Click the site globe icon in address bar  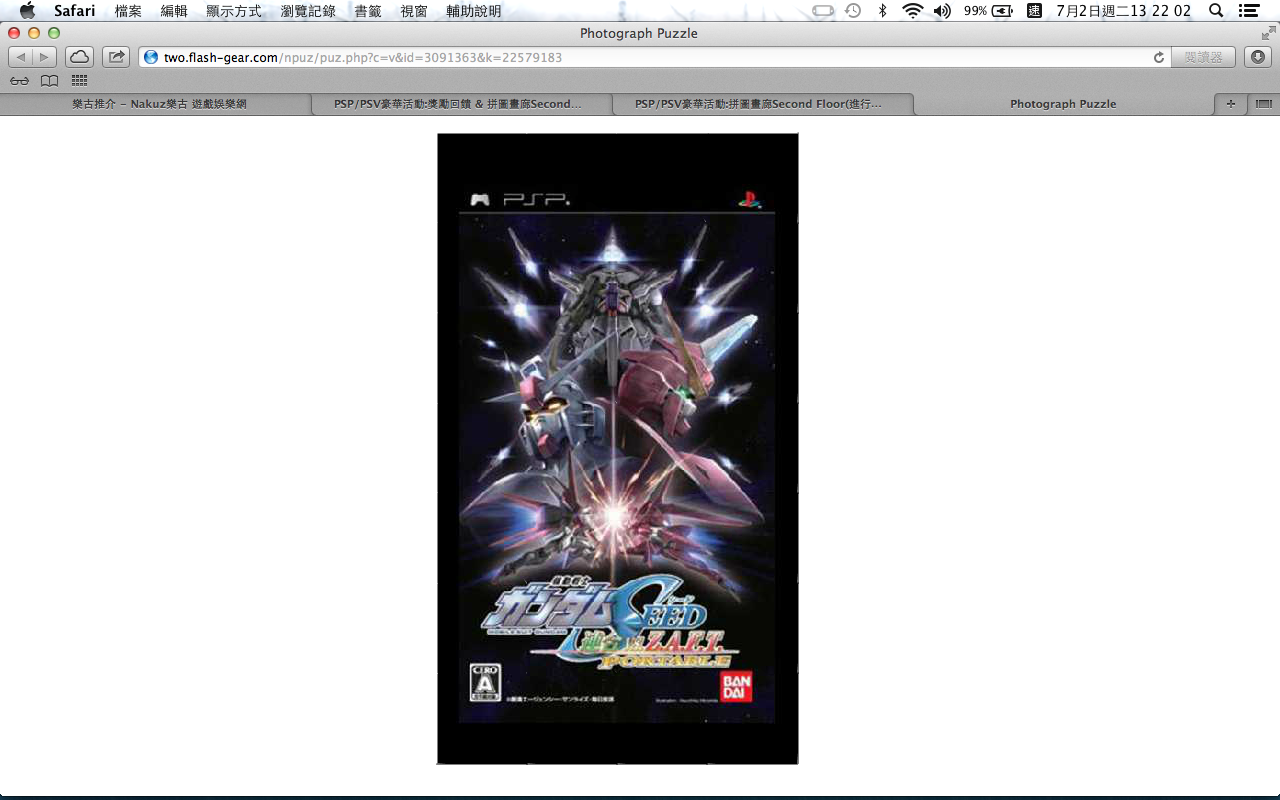coord(152,58)
